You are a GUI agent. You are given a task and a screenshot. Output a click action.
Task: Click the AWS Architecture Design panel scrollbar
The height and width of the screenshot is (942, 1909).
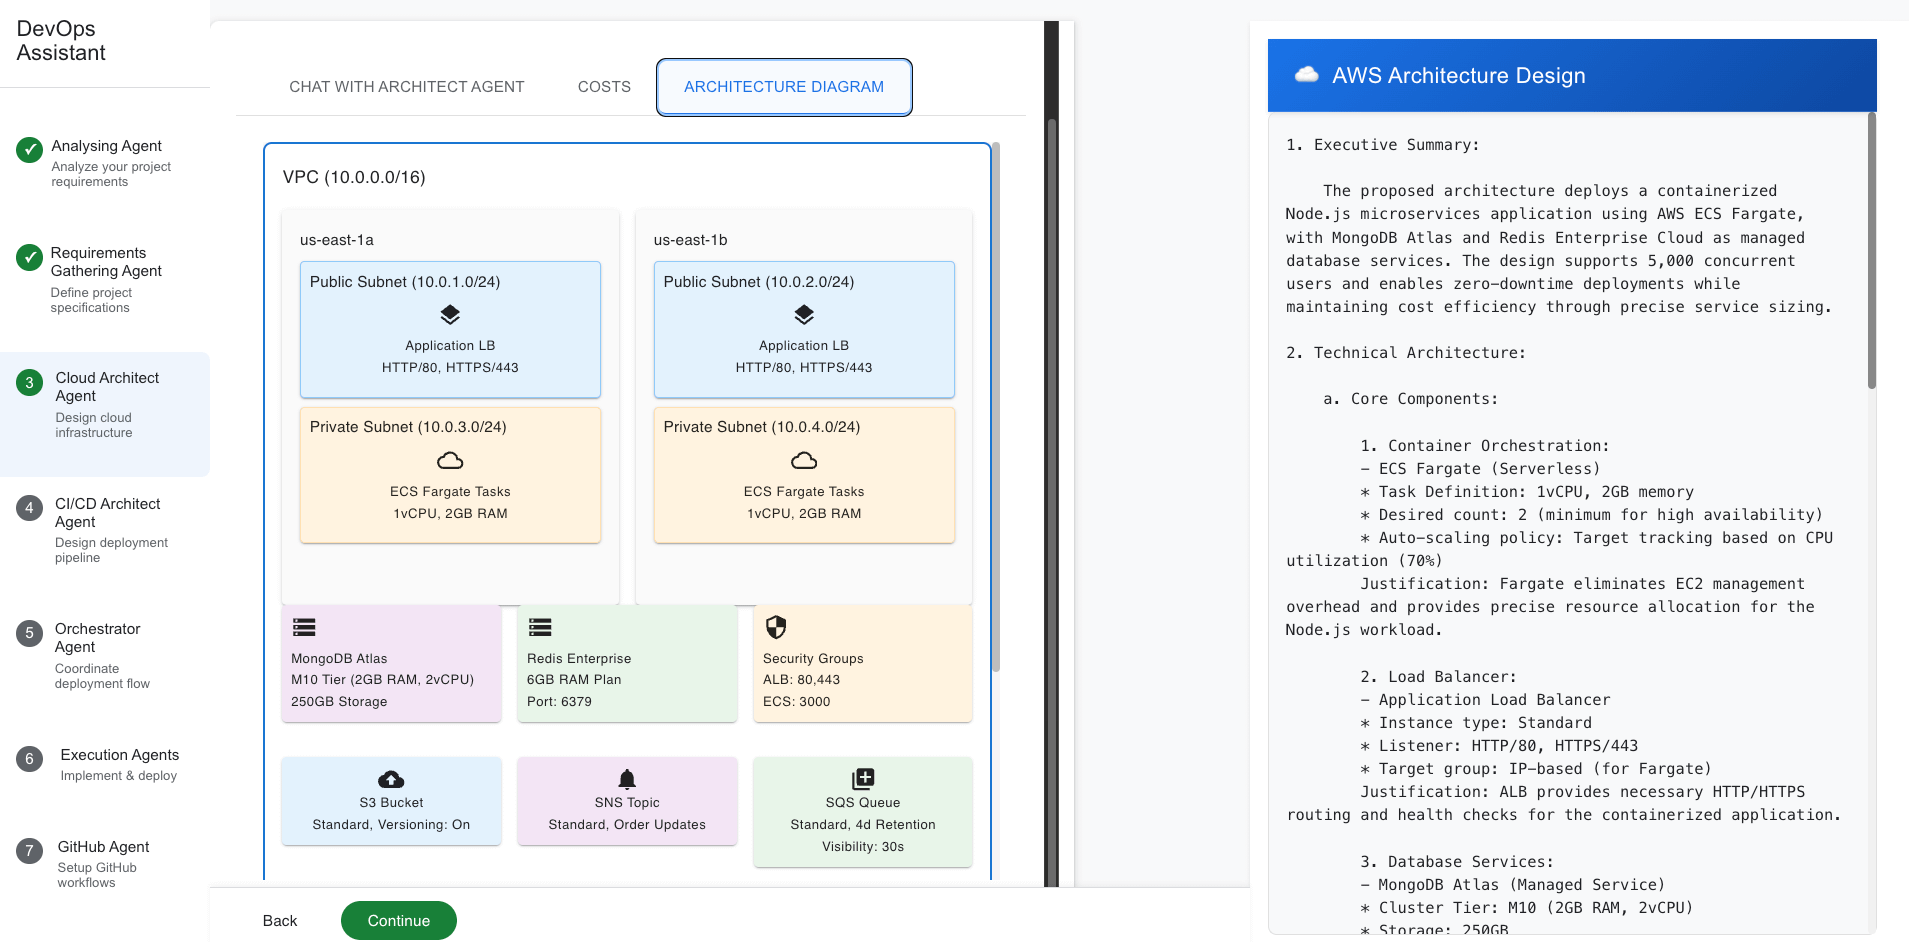pyautogui.click(x=1871, y=250)
